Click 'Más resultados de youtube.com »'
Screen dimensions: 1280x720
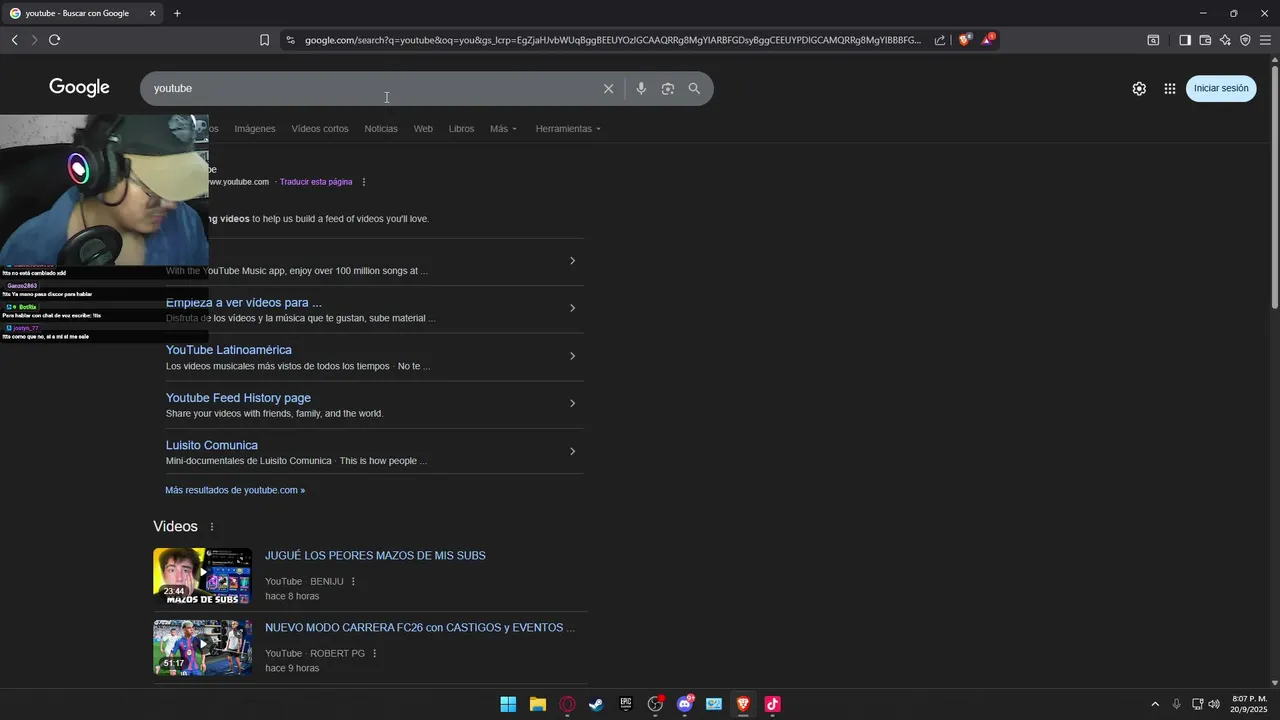(235, 490)
